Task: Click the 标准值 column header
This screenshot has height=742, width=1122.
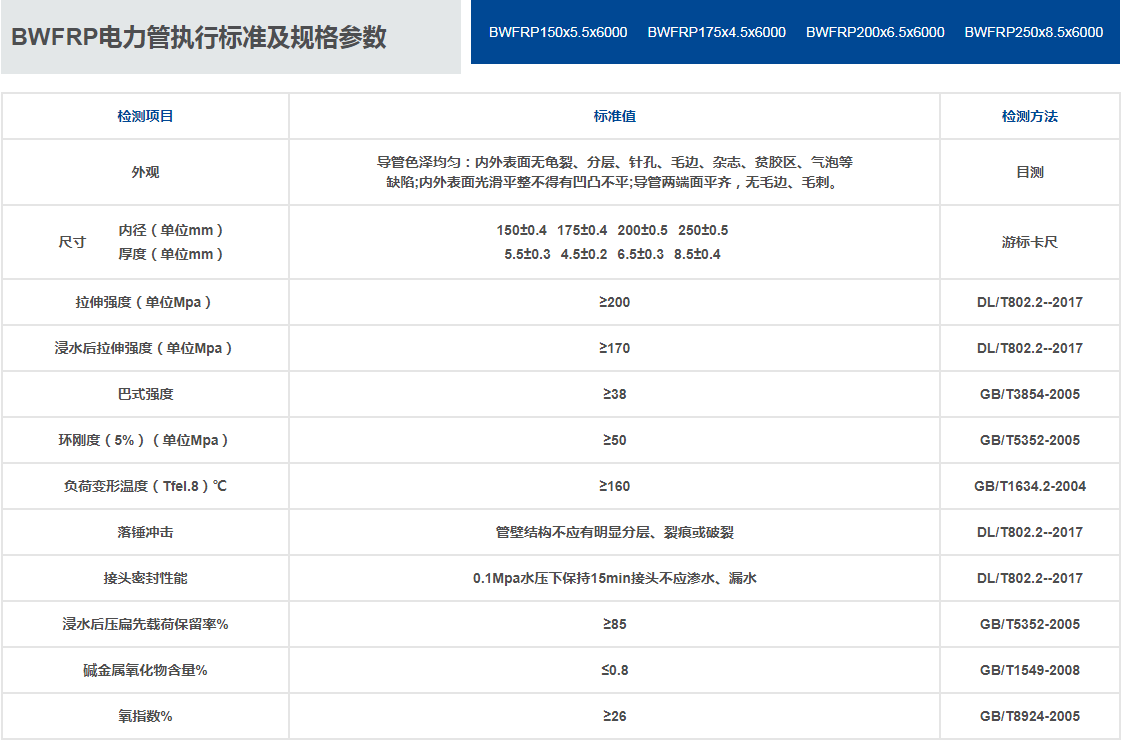Action: [x=613, y=116]
